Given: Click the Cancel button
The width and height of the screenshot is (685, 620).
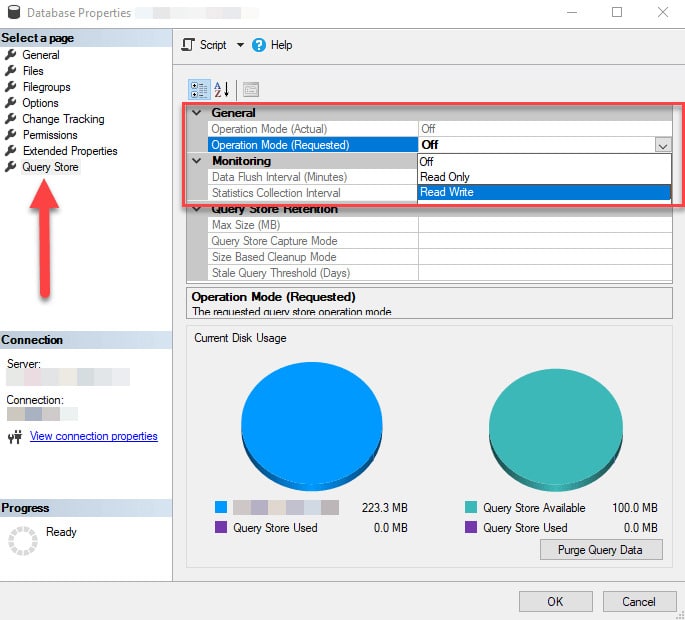Looking at the screenshot, I should (639, 602).
